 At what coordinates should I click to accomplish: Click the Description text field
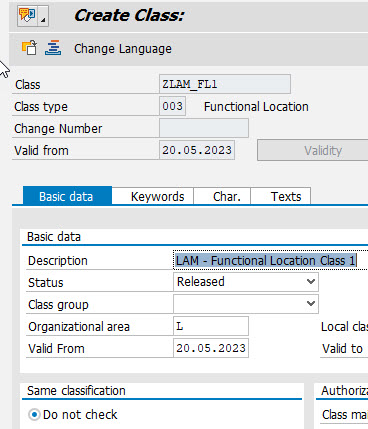point(271,260)
